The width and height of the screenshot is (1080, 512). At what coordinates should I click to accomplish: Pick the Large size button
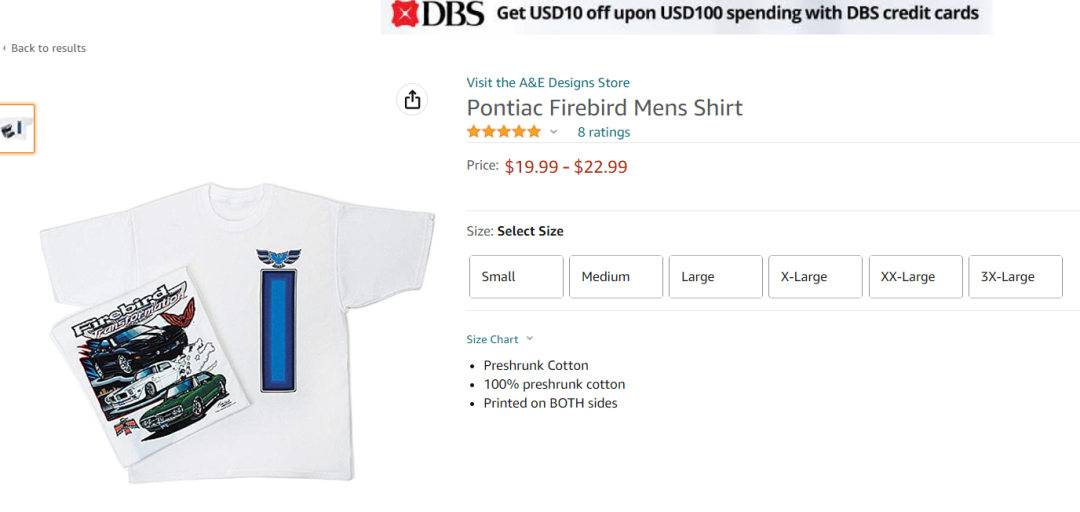click(x=716, y=277)
